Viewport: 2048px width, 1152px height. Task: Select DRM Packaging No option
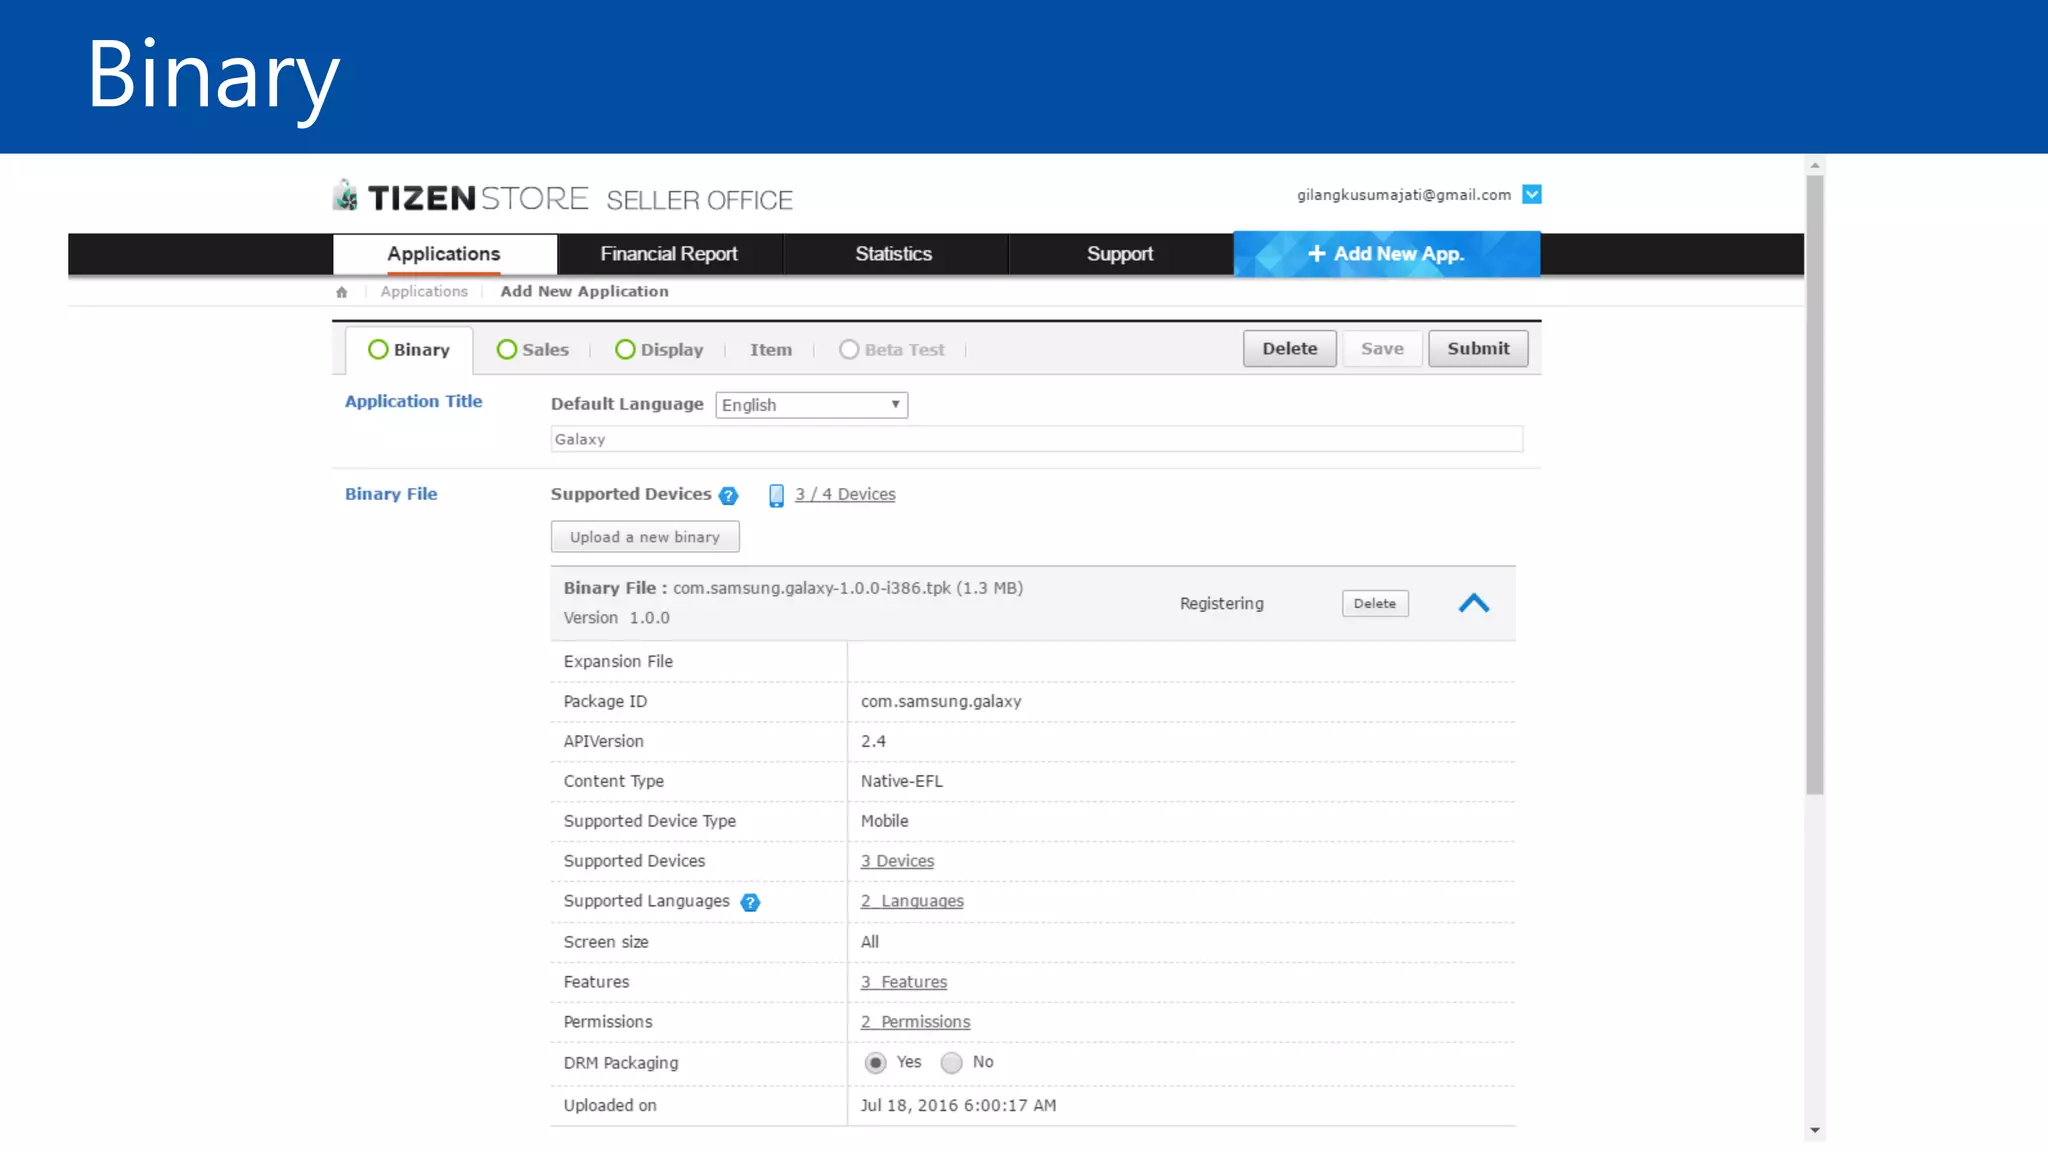tap(951, 1063)
